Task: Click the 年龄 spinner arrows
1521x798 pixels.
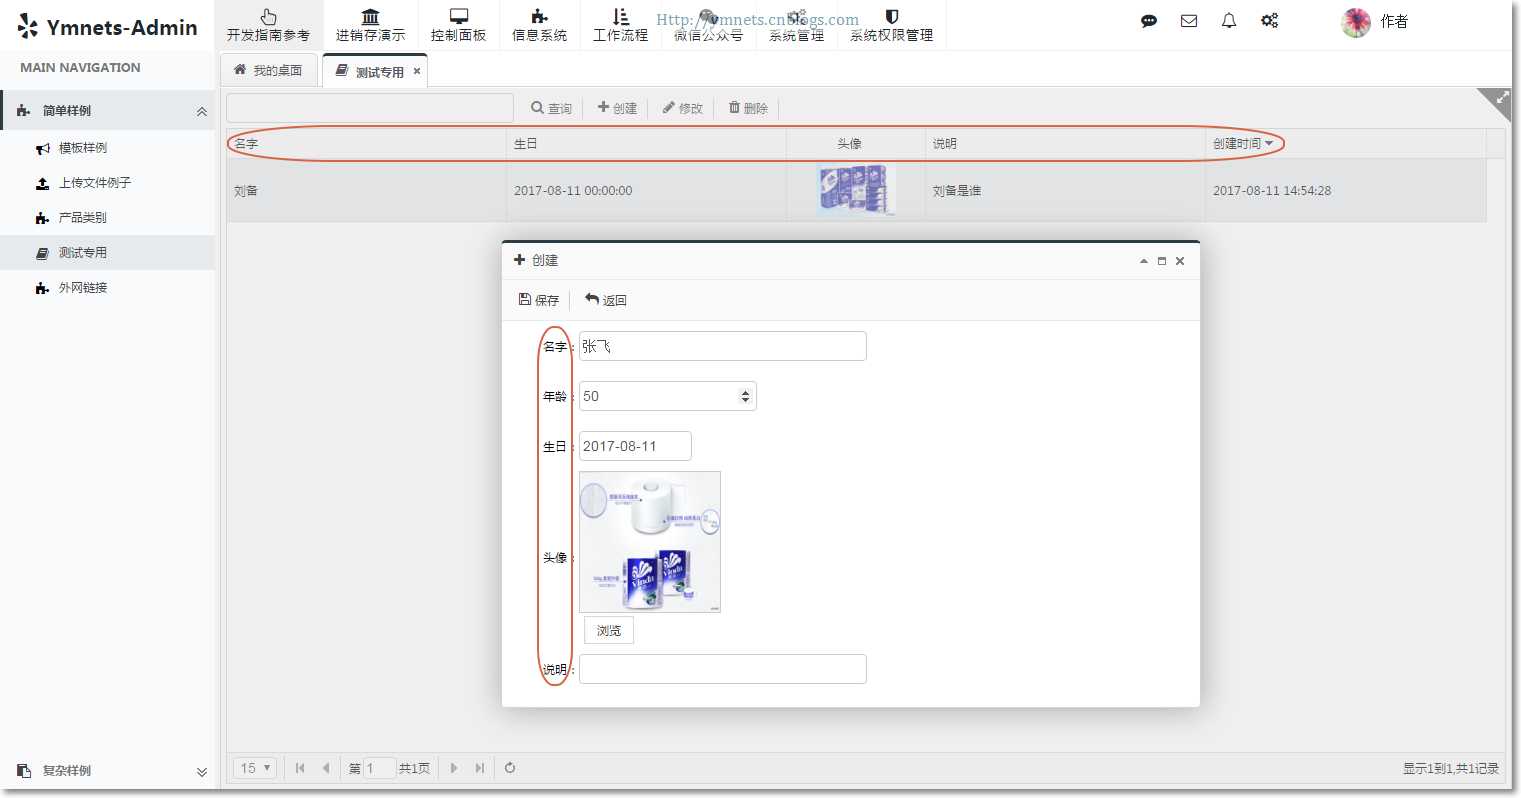Action: 746,396
